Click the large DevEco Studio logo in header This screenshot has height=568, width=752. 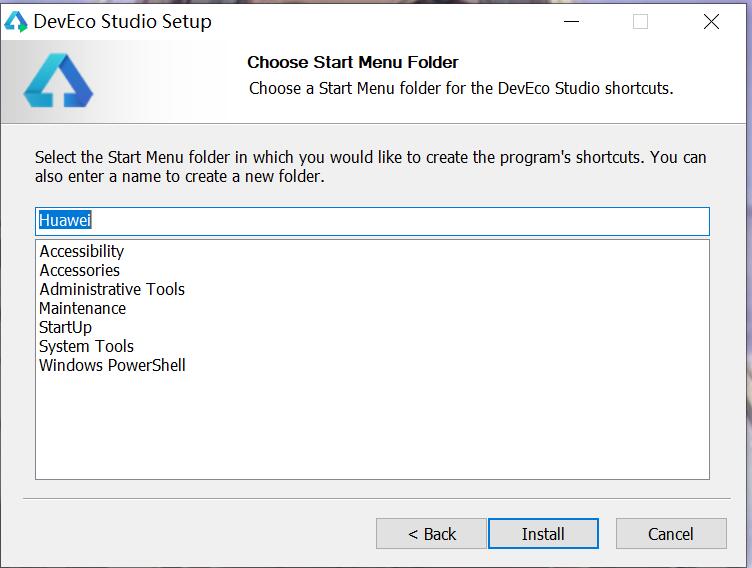pyautogui.click(x=59, y=81)
